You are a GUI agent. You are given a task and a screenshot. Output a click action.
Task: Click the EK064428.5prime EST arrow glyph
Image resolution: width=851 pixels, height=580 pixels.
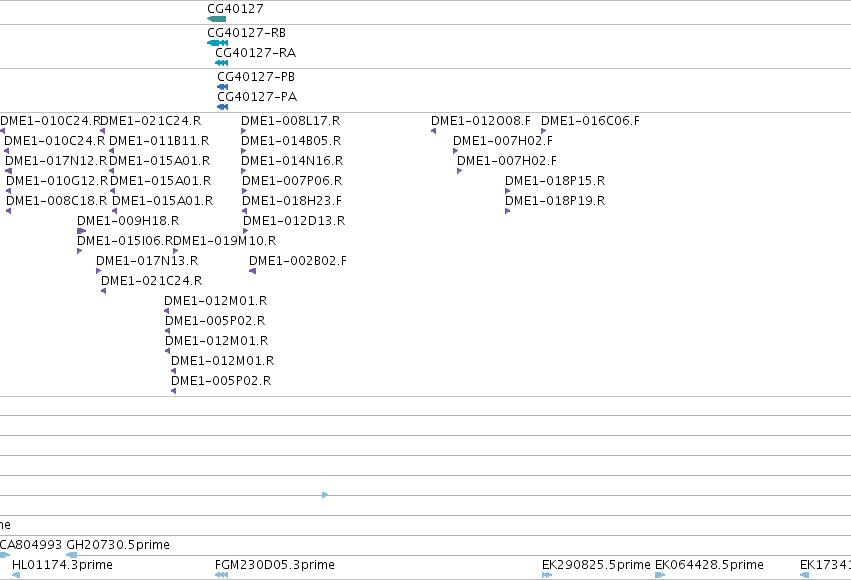point(660,575)
